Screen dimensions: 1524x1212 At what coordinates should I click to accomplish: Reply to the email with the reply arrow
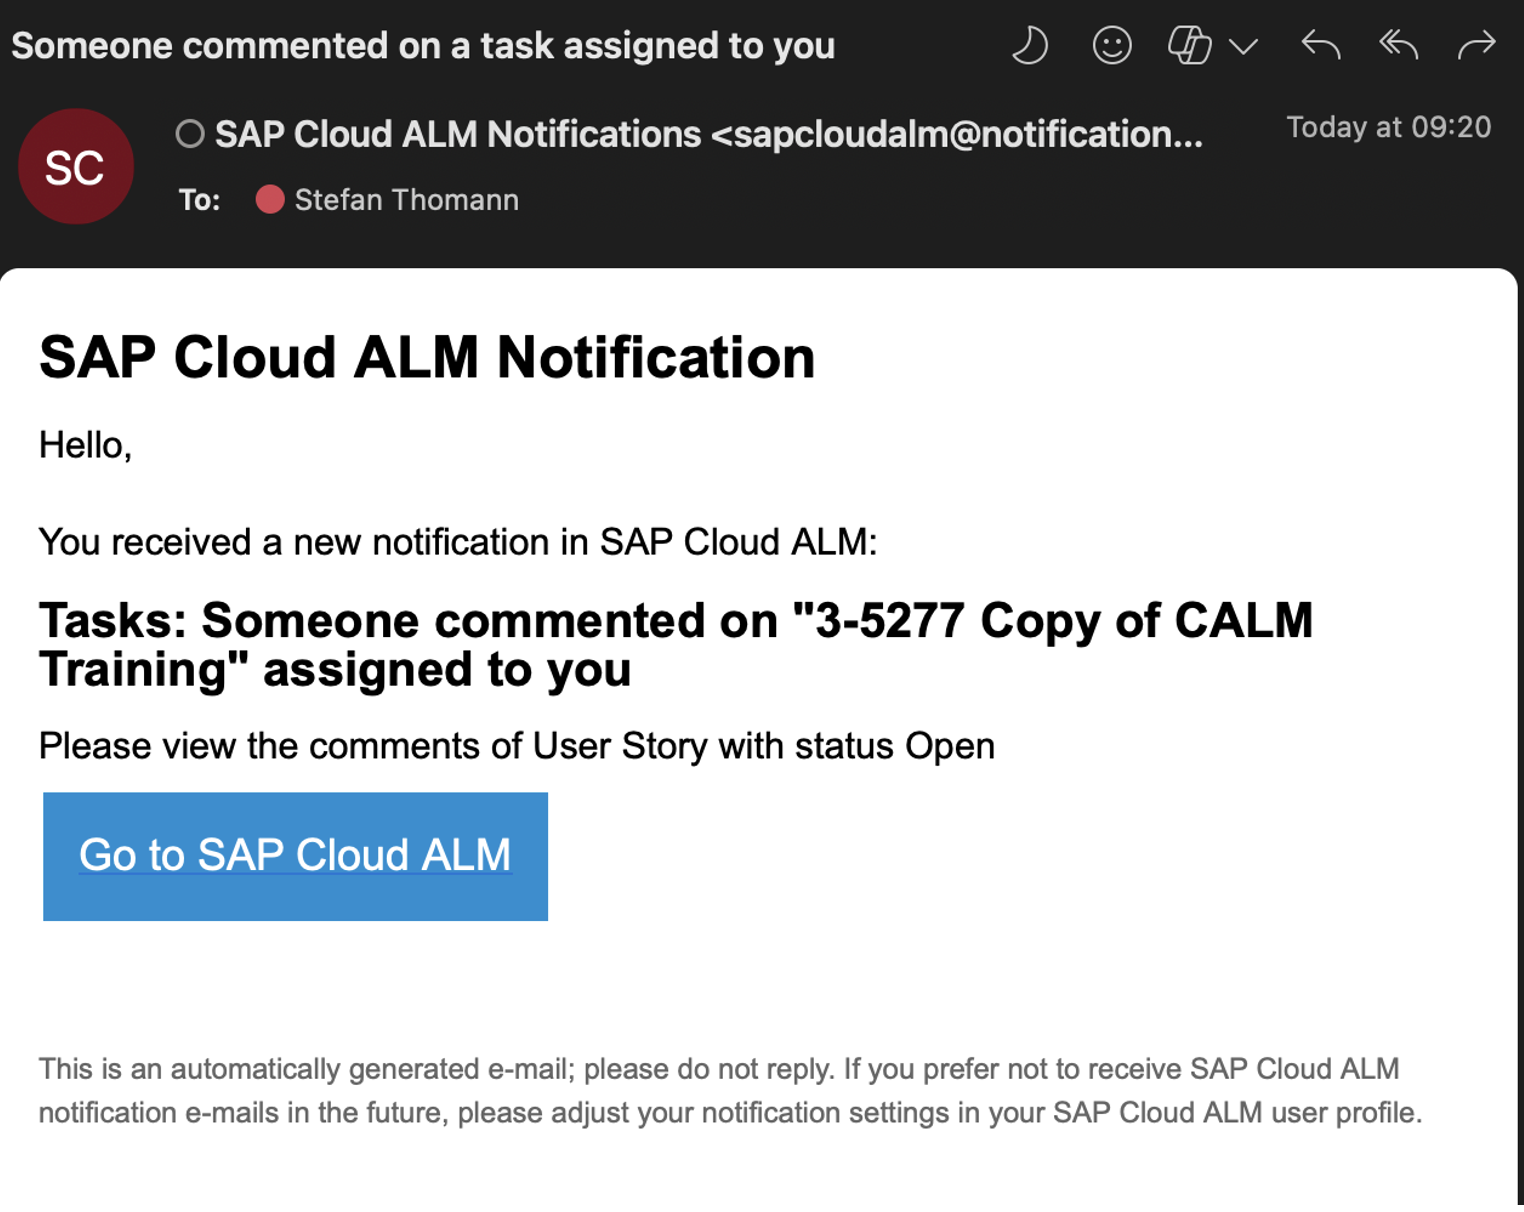click(x=1320, y=45)
